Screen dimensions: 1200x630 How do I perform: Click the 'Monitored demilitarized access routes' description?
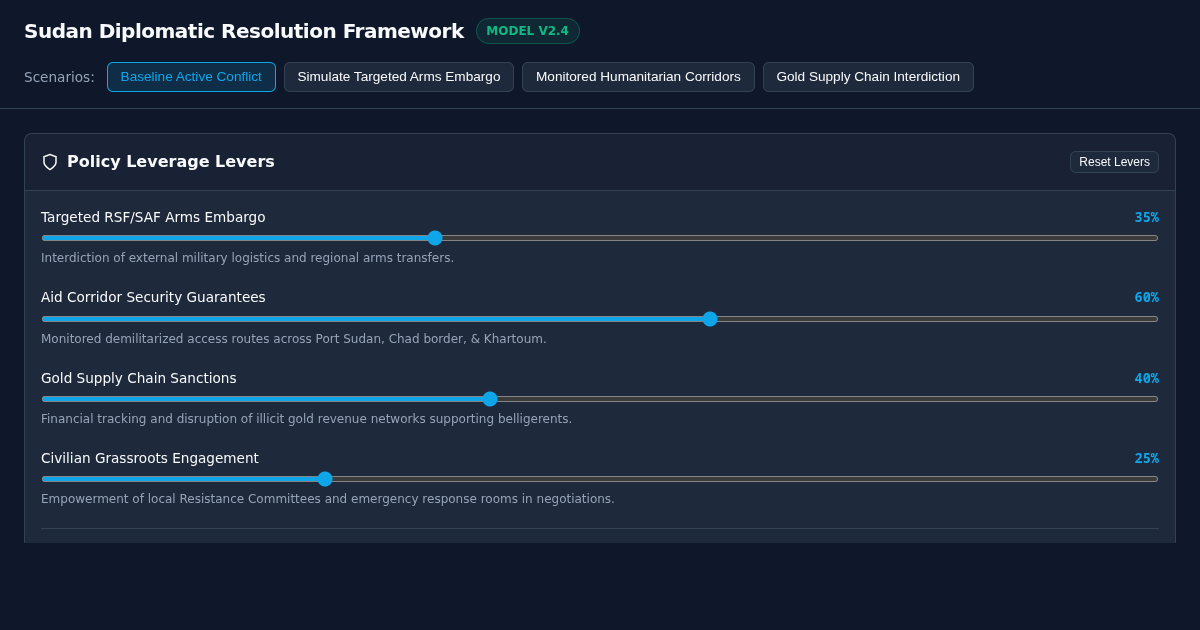click(294, 339)
